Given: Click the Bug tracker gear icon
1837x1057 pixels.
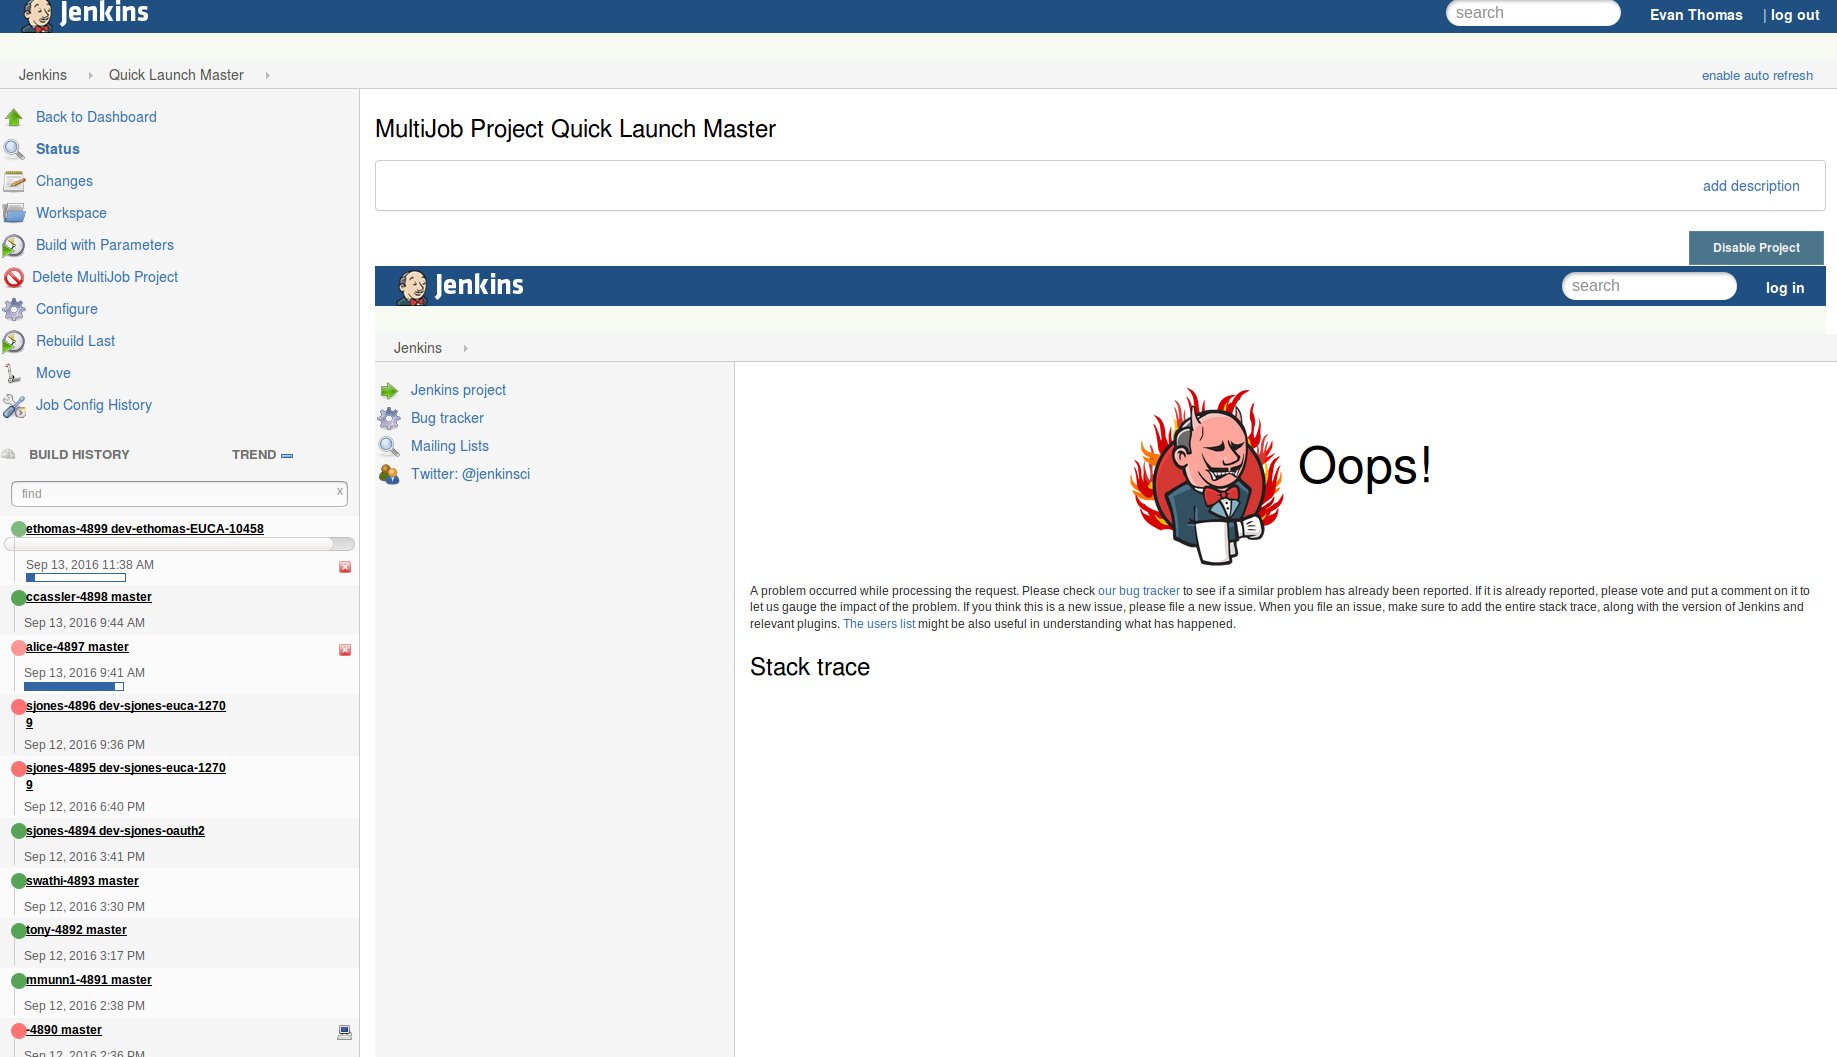Looking at the screenshot, I should point(389,418).
